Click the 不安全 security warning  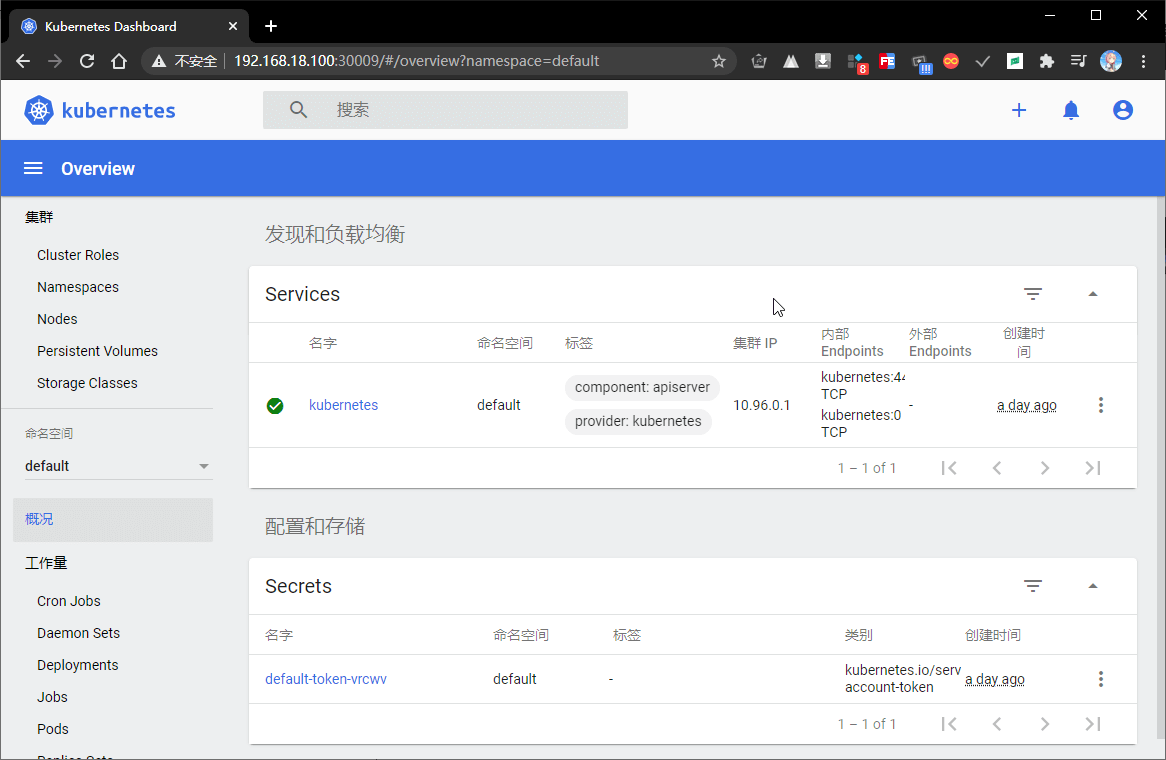pos(184,61)
